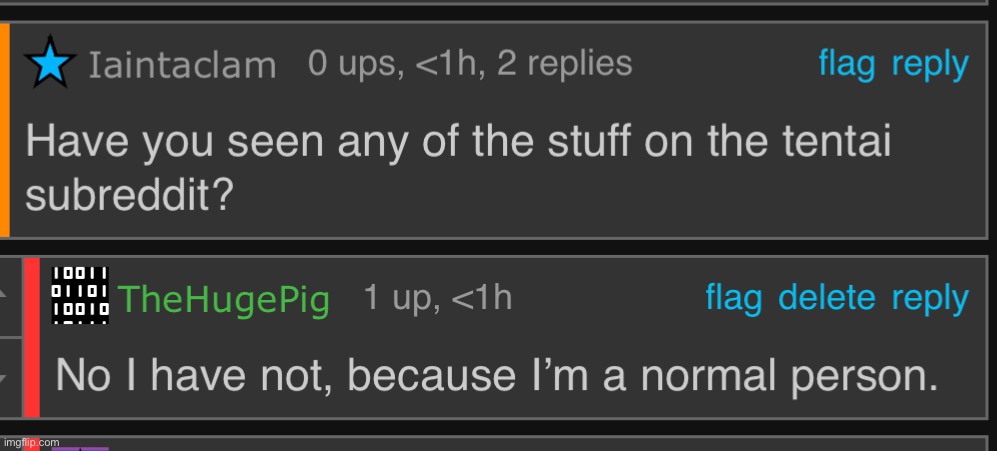Flag the comment by TheHugePig
This screenshot has height=451, width=998.
[733, 298]
